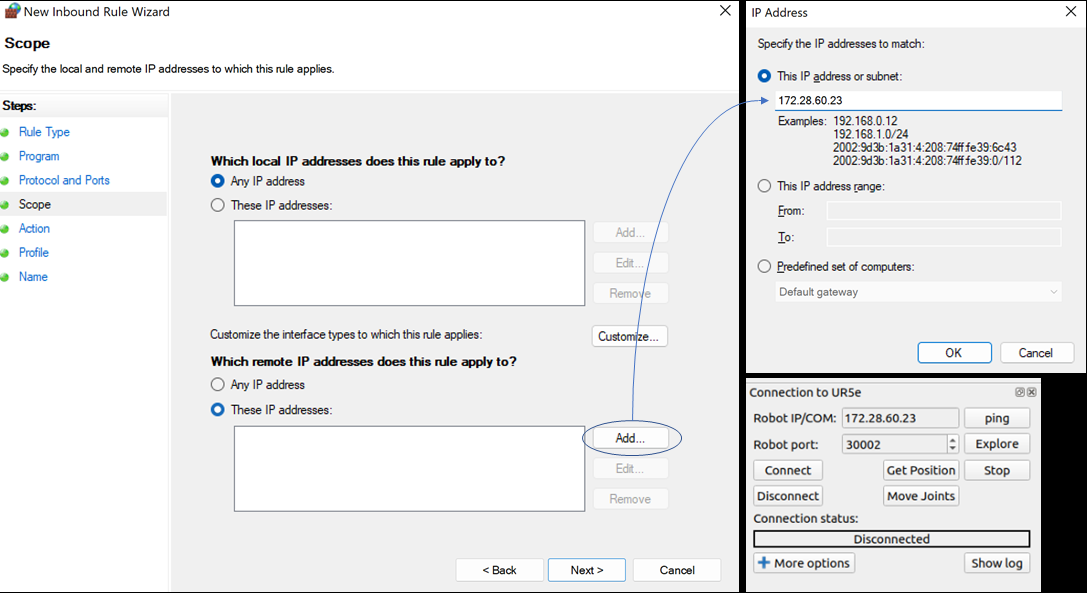Screen dimensions: 1087x593
Task: Expand More options with the plus icon
Action: [x=764, y=563]
